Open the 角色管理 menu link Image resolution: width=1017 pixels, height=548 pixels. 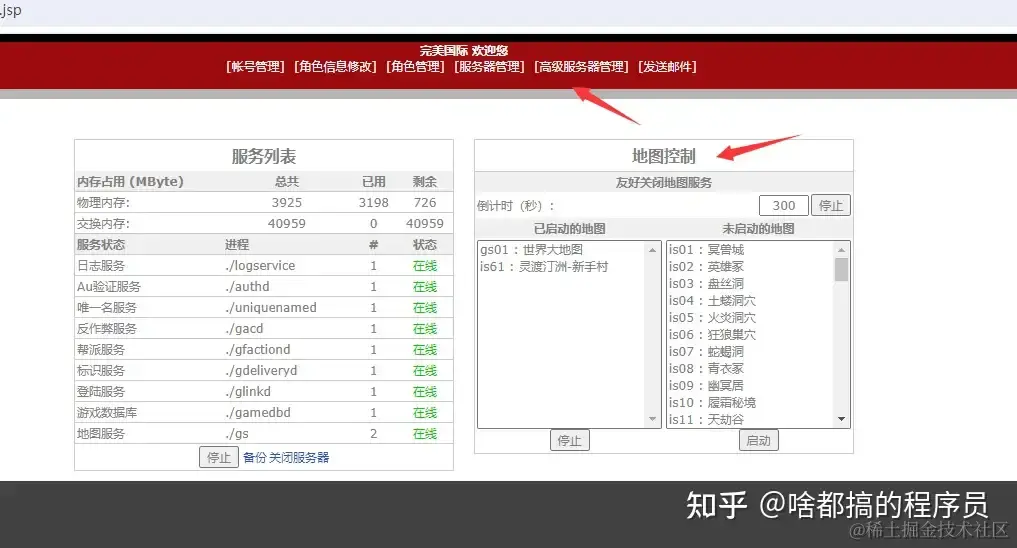tap(415, 67)
